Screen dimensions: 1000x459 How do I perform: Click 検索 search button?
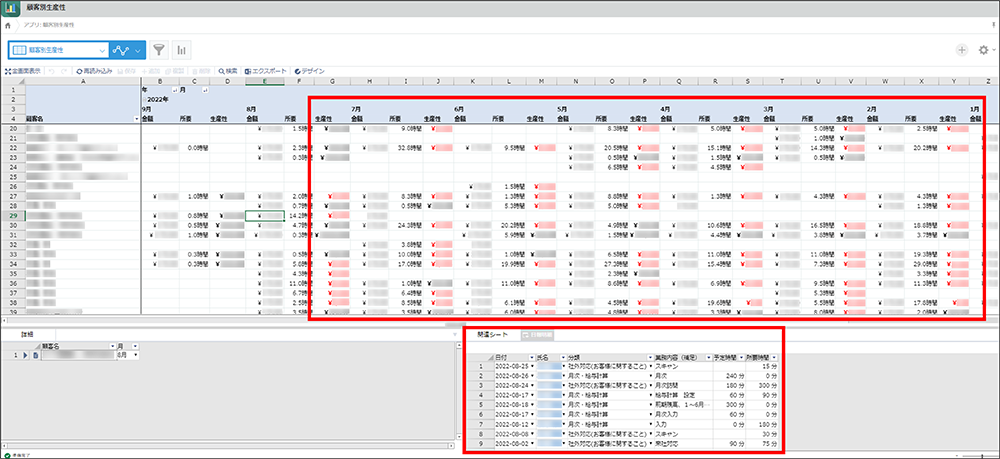click(x=228, y=71)
